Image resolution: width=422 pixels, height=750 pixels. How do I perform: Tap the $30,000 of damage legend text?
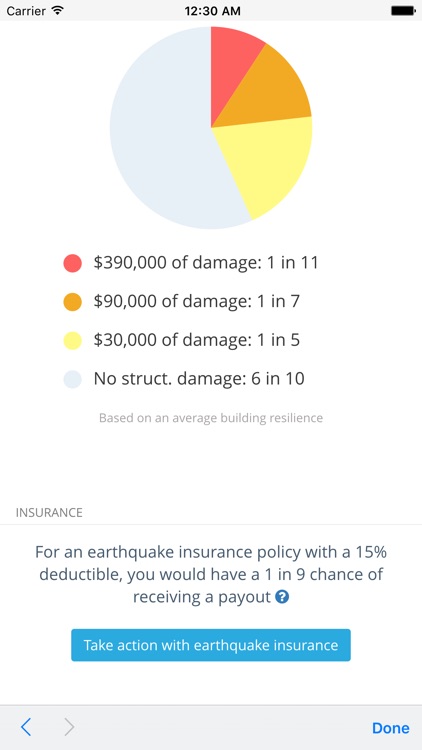197,341
